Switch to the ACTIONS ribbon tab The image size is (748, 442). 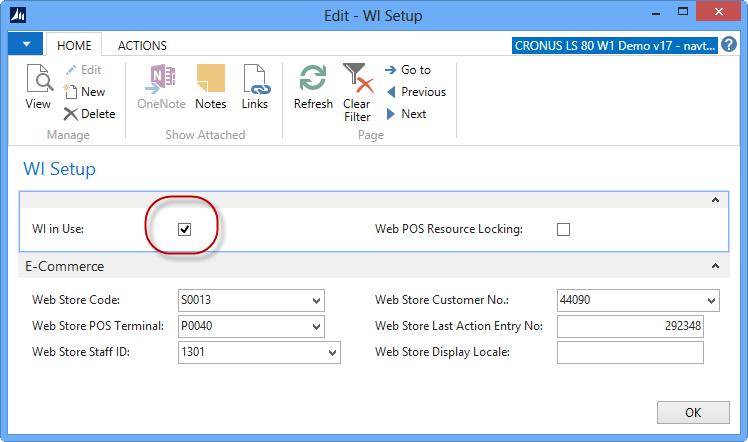pyautogui.click(x=142, y=45)
